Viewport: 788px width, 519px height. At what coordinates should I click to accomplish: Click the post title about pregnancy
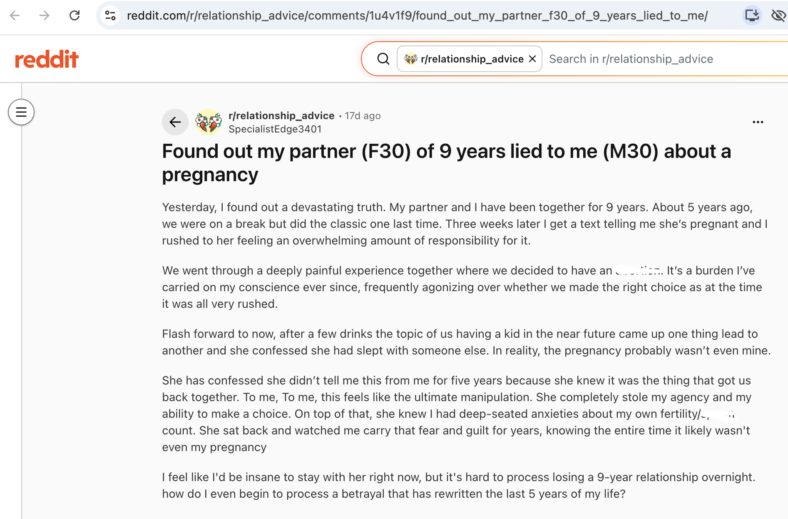[446, 163]
